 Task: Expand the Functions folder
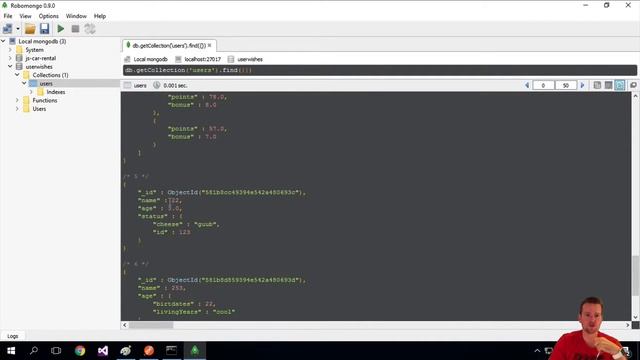[x=17, y=100]
